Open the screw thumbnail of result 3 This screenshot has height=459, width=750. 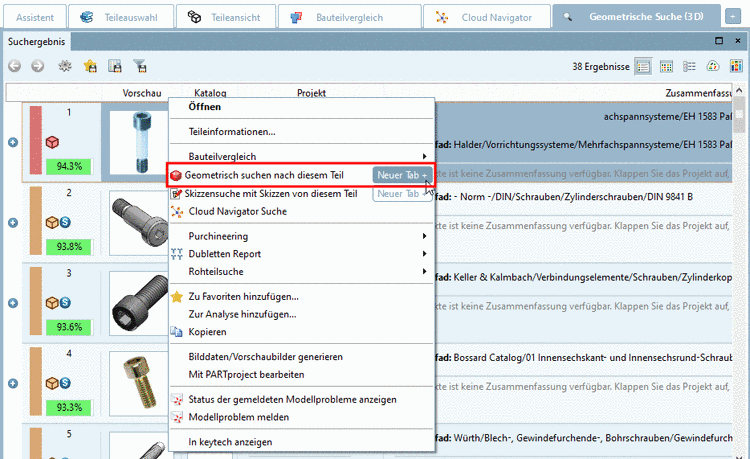pos(139,303)
